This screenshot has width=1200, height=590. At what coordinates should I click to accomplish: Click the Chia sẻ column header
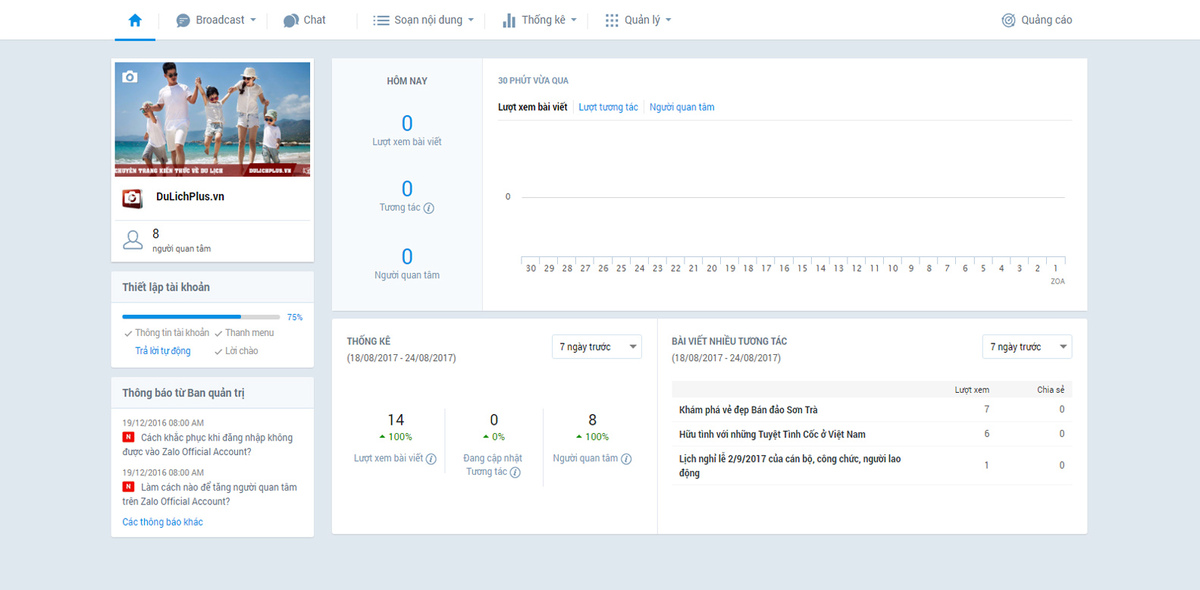click(x=1050, y=390)
